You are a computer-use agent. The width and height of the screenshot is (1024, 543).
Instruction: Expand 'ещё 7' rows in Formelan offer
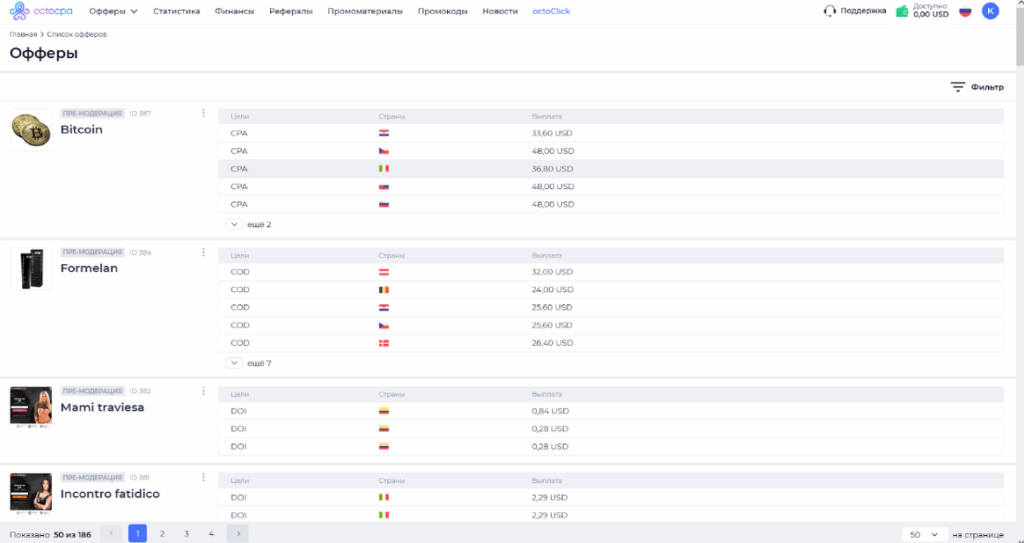(235, 363)
